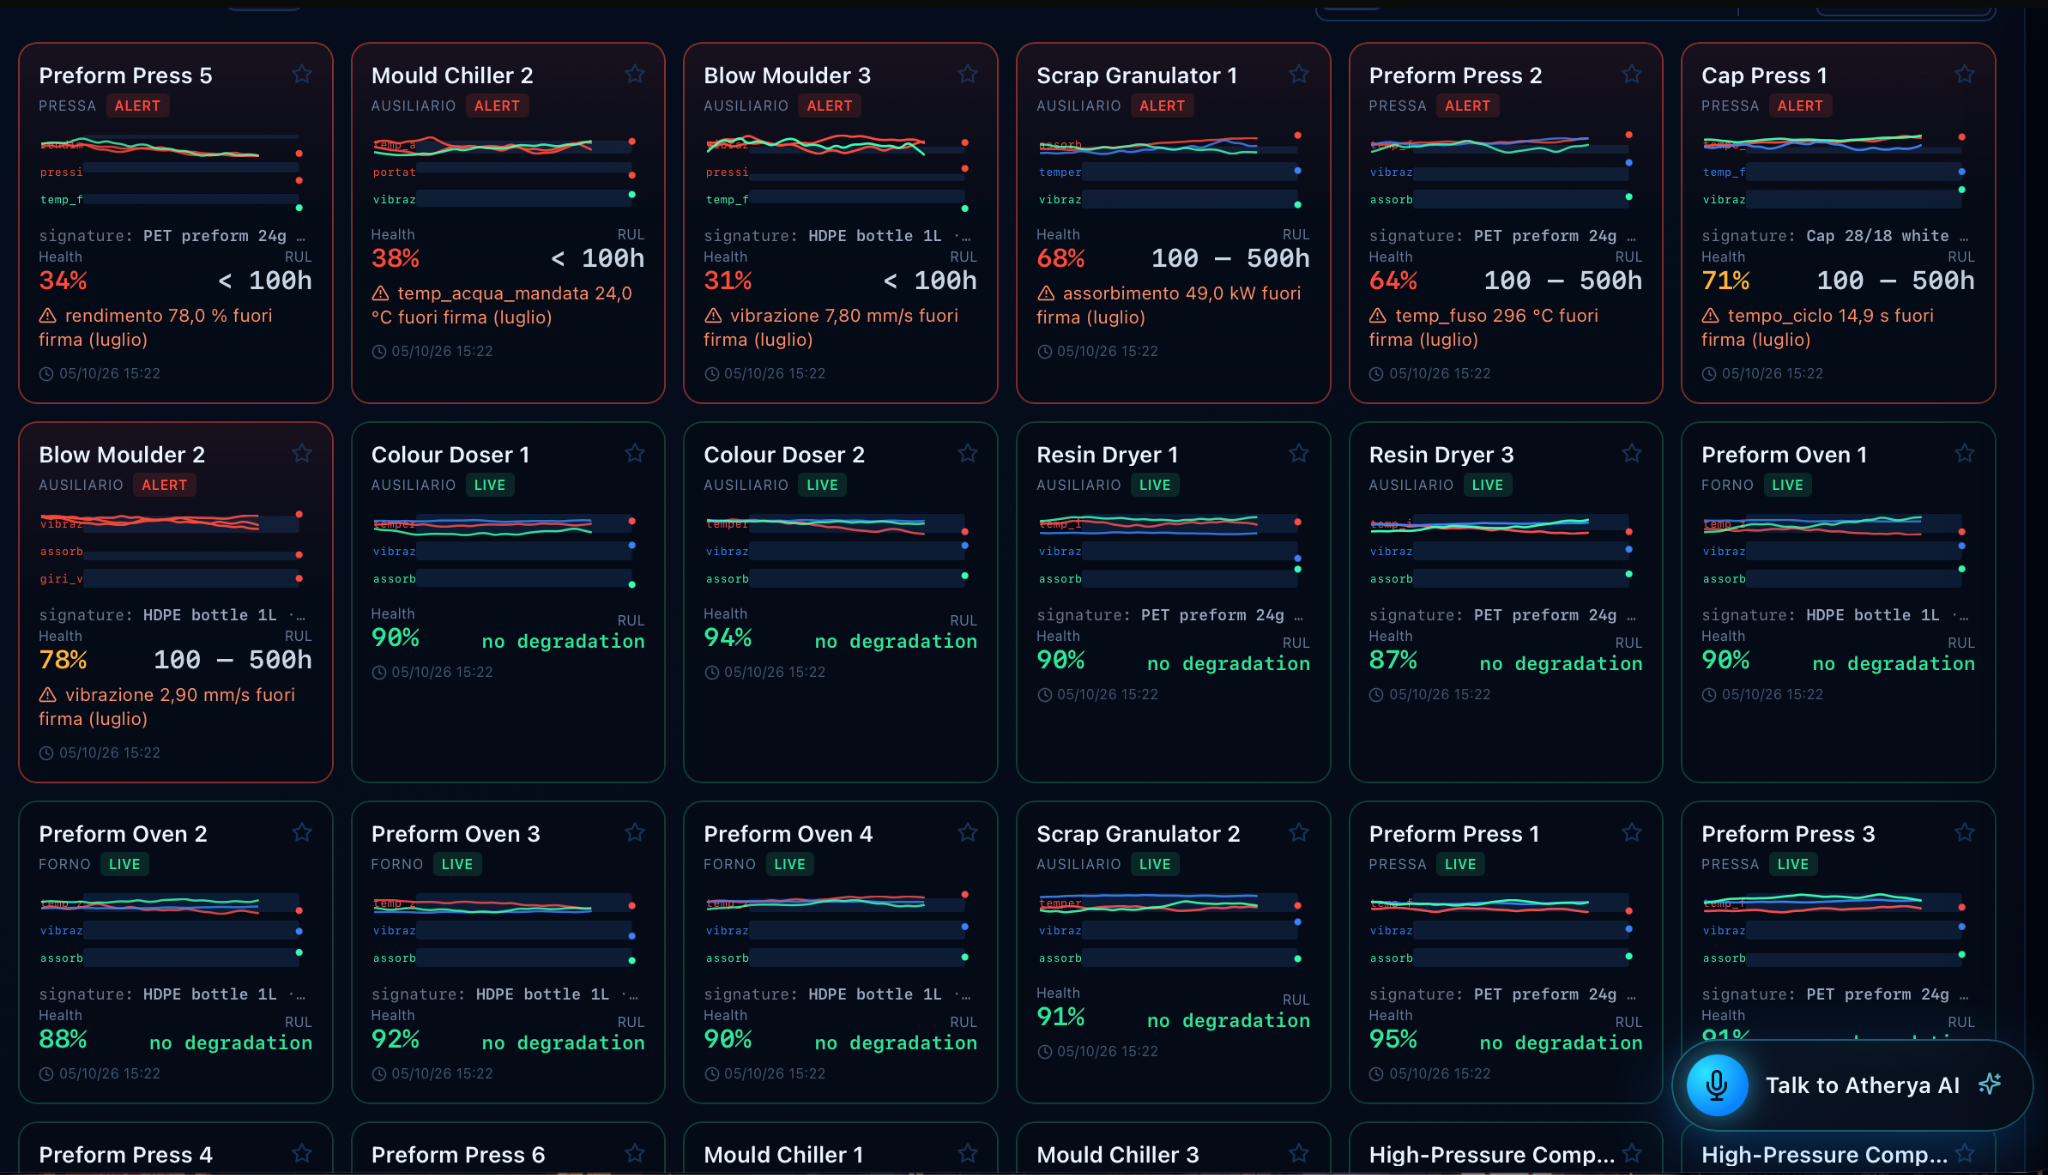Click the Preform Oven 2 star icon
Screen dimensions: 2048x1175
[302, 832]
